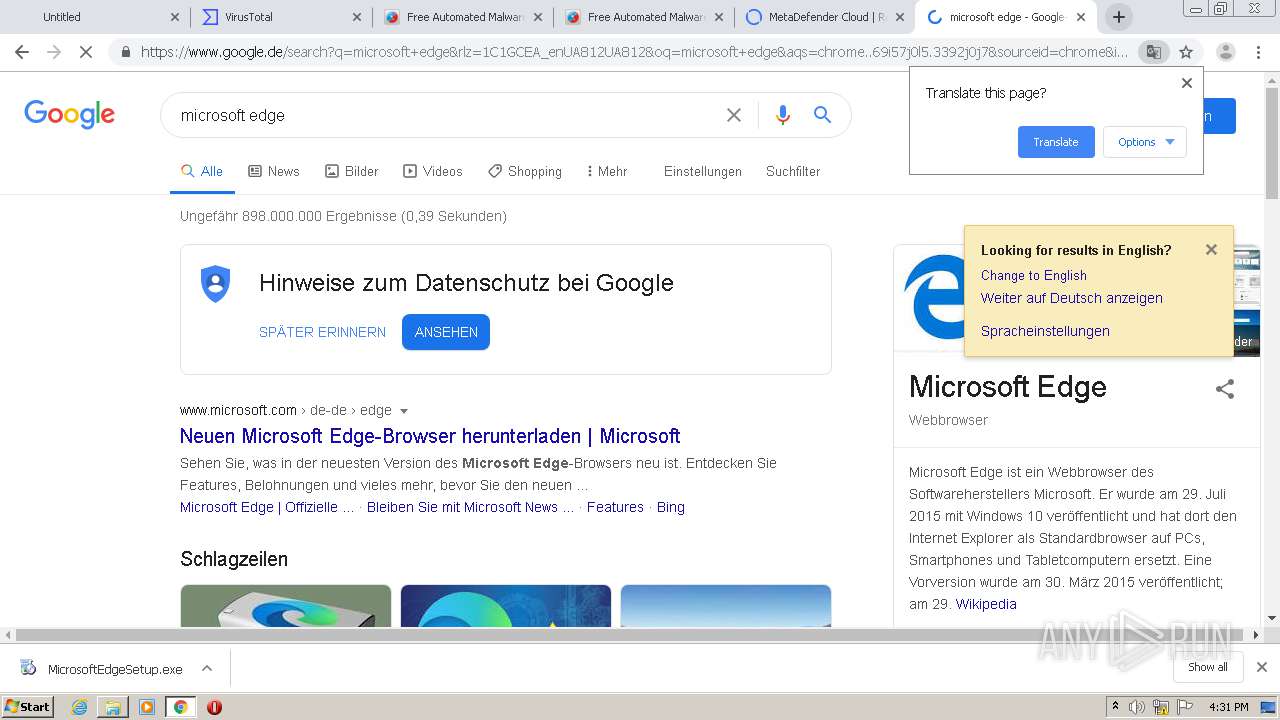Open the Mehr search menu

(x=607, y=171)
